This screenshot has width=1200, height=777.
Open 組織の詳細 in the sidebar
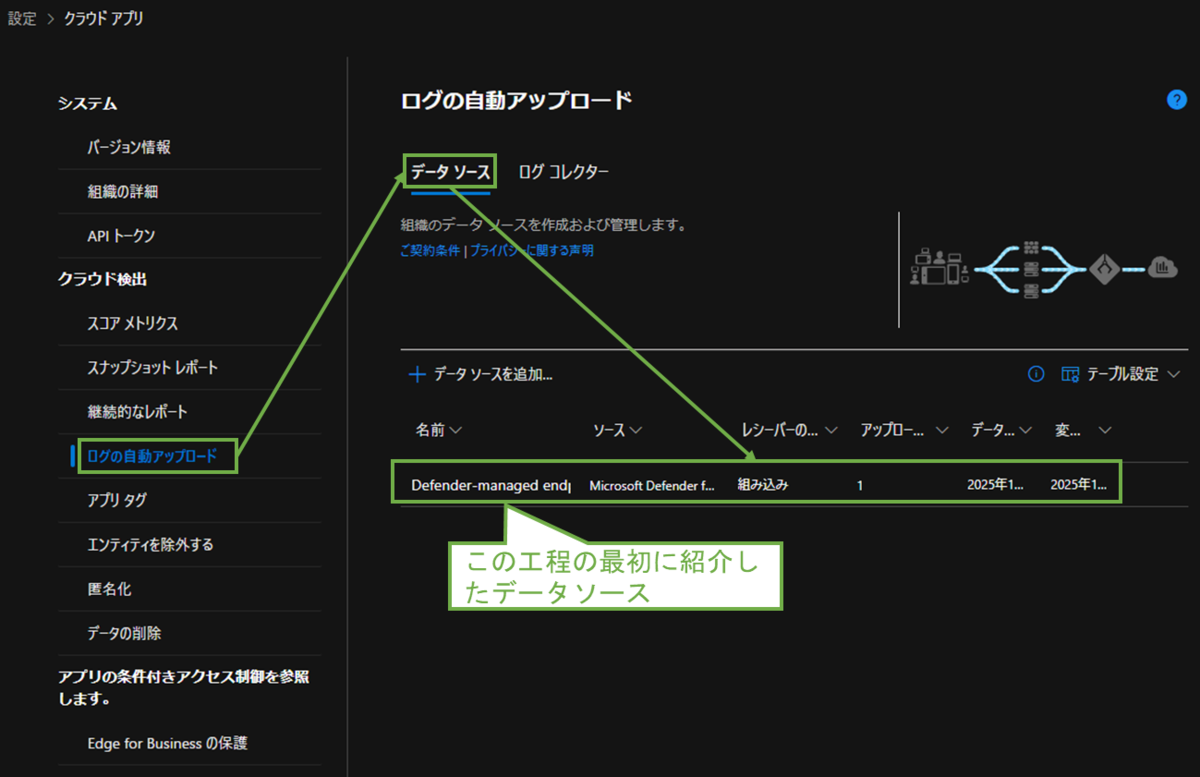pos(122,192)
